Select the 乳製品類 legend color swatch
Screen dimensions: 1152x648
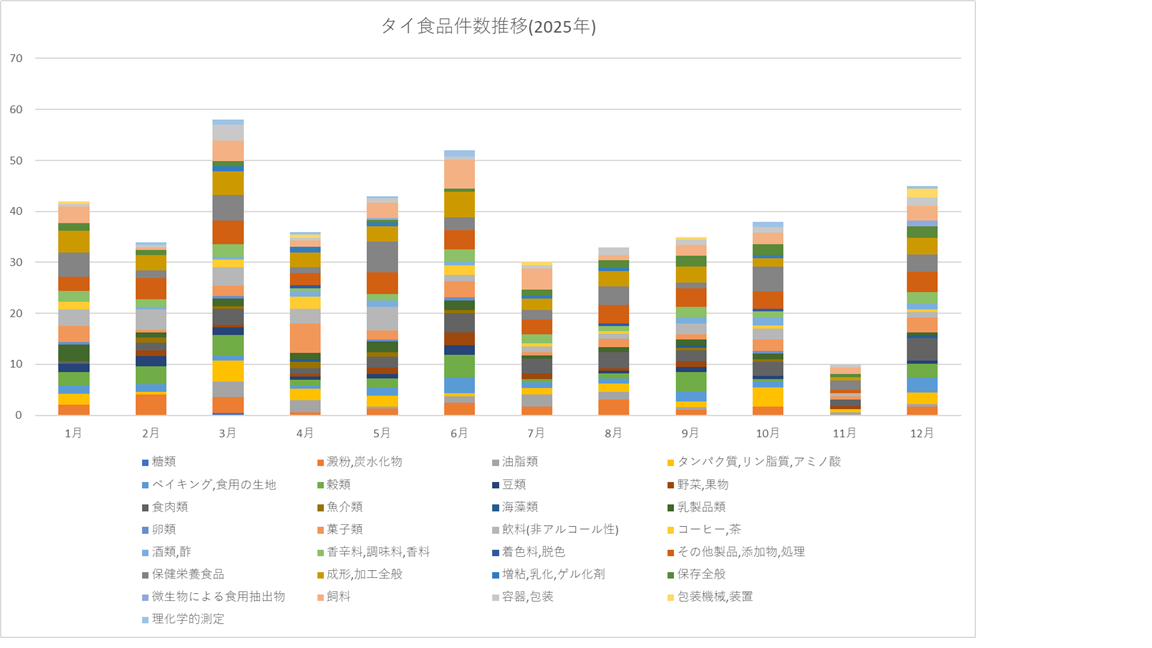tap(669, 507)
